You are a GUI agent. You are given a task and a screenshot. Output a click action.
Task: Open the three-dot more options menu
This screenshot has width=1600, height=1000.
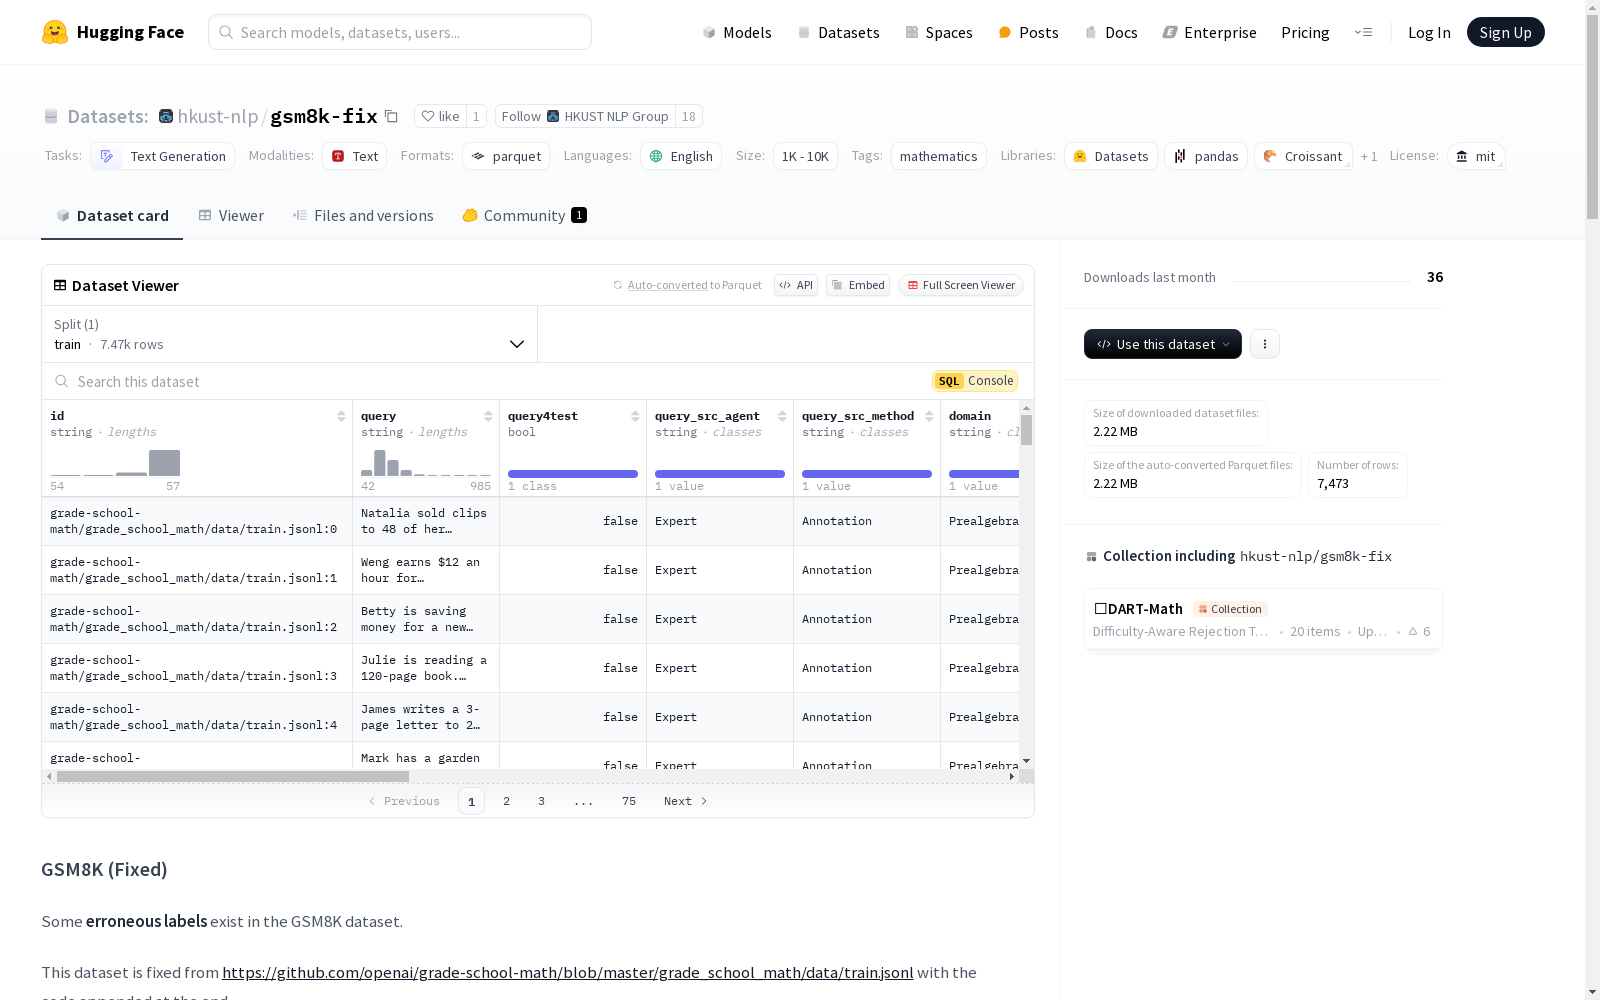(x=1265, y=344)
